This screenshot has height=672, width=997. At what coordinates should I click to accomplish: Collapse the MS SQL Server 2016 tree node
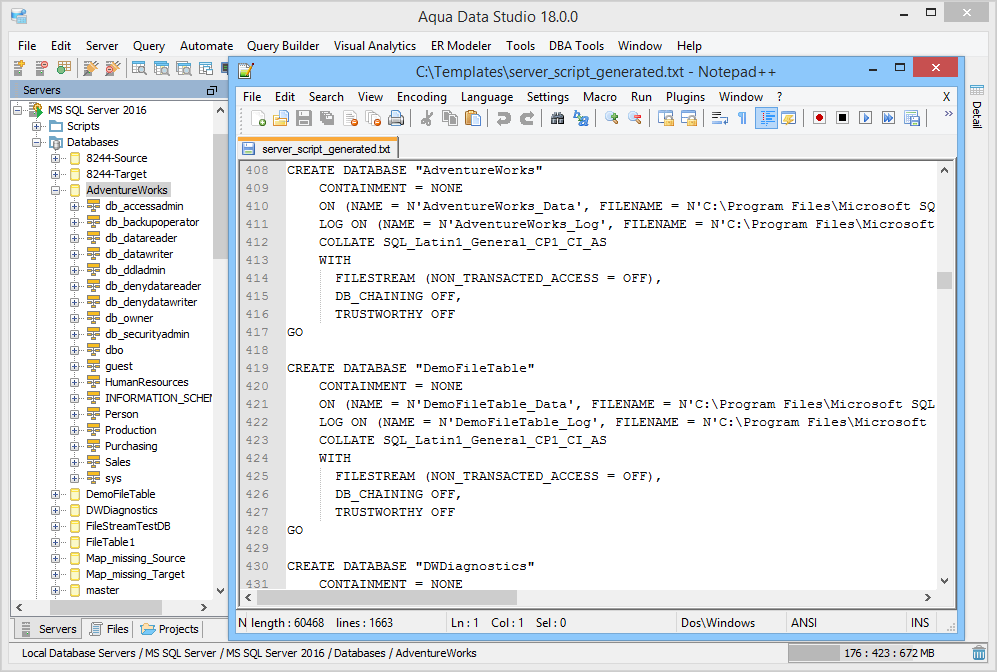point(17,110)
